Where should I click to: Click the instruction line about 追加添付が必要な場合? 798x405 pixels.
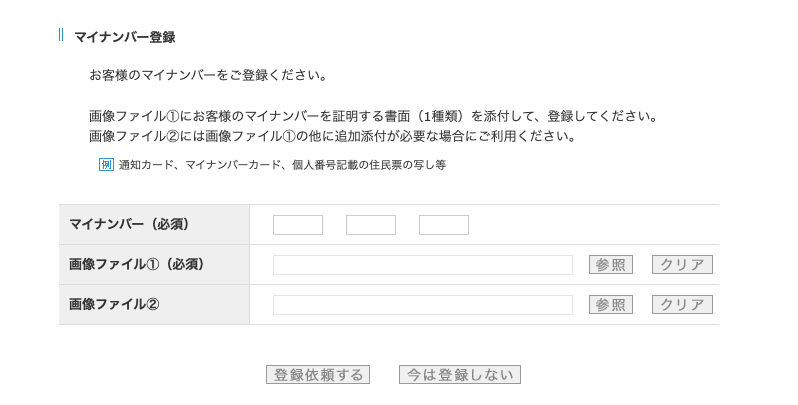click(333, 136)
